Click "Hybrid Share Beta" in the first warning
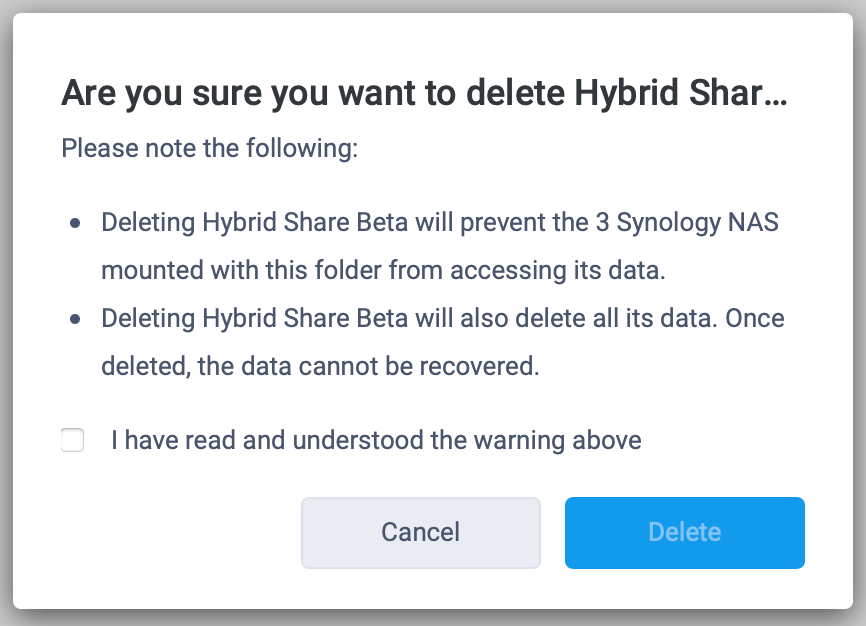 (x=304, y=222)
